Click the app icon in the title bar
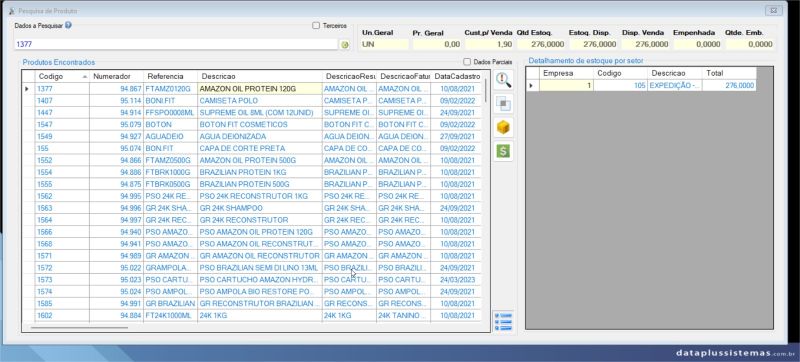800x362 pixels. tap(11, 11)
